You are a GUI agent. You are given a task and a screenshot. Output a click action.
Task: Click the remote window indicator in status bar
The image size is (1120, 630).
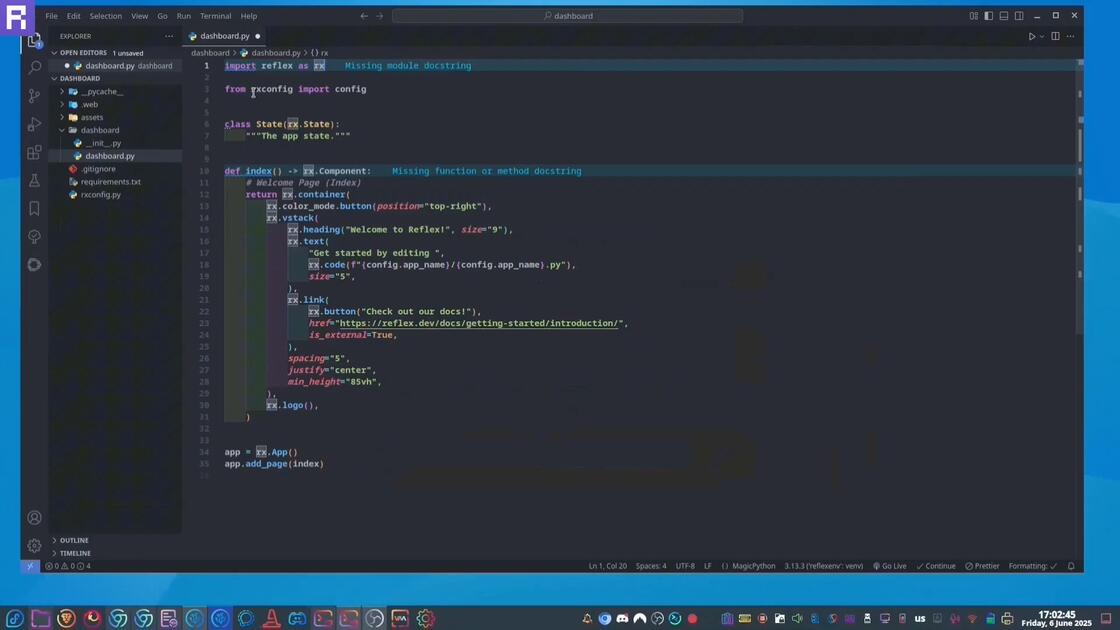[29, 566]
